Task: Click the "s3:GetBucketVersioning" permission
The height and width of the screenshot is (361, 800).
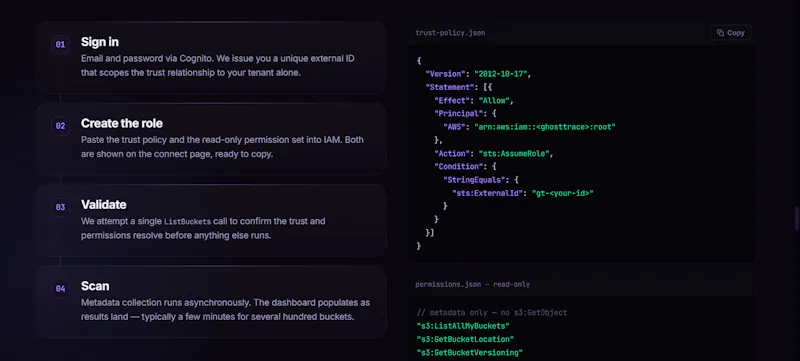Action: coord(469,352)
